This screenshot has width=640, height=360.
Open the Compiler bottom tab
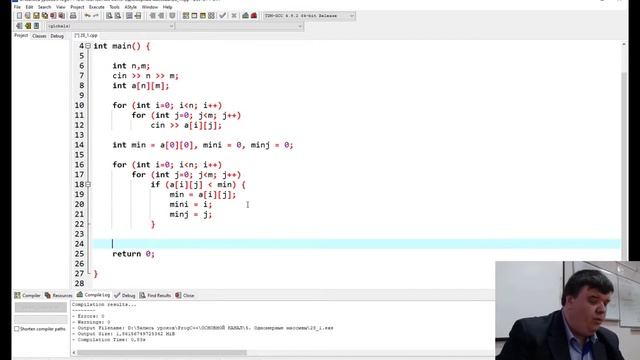click(x=28, y=295)
